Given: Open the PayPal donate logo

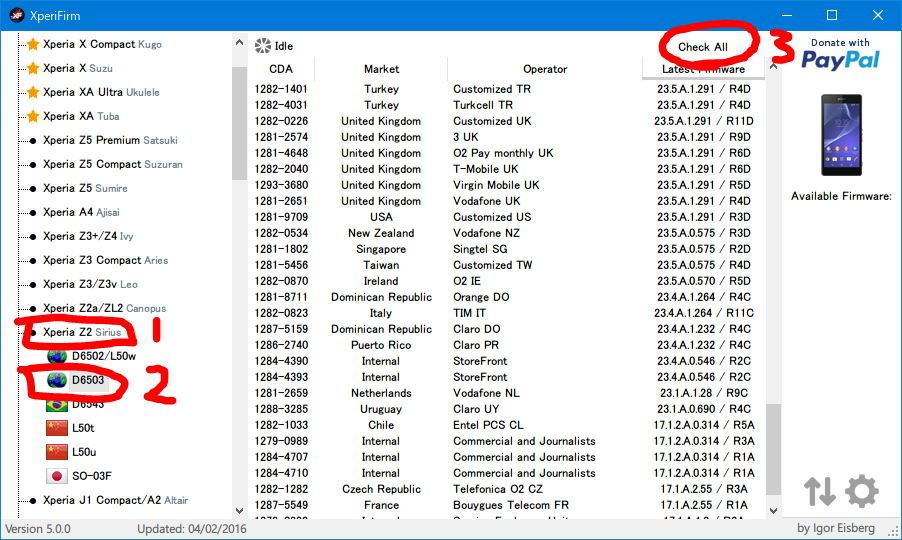Looking at the screenshot, I should click(840, 54).
